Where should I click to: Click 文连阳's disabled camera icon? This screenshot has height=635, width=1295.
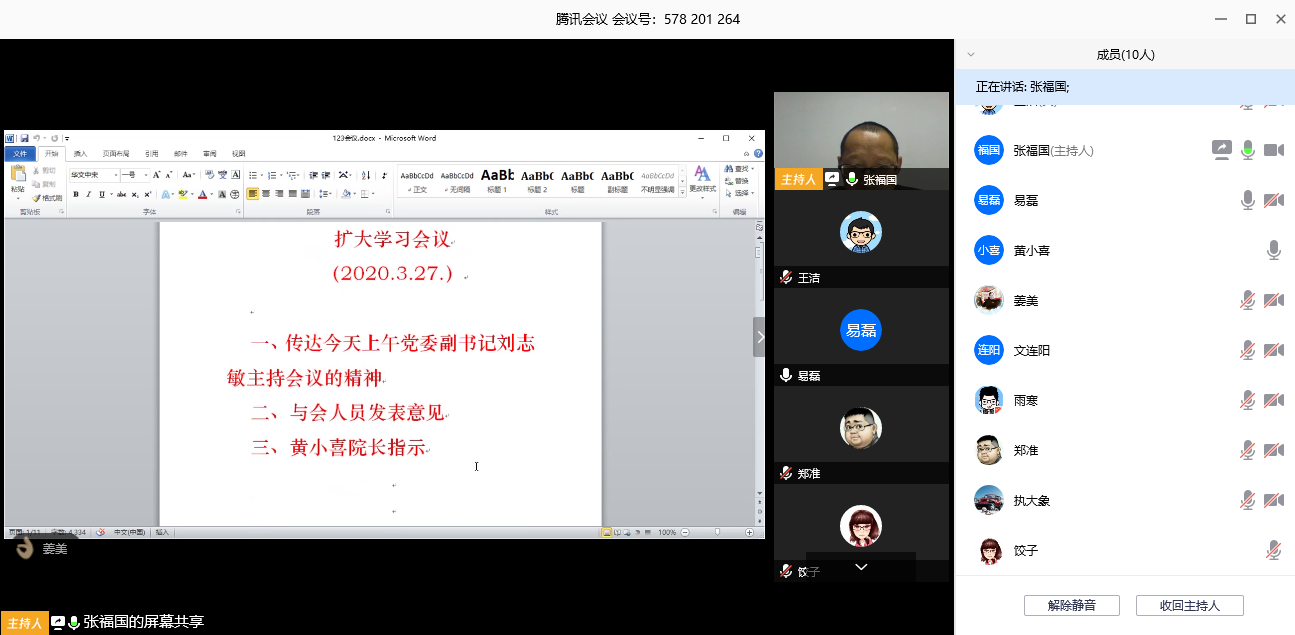pos(1273,350)
